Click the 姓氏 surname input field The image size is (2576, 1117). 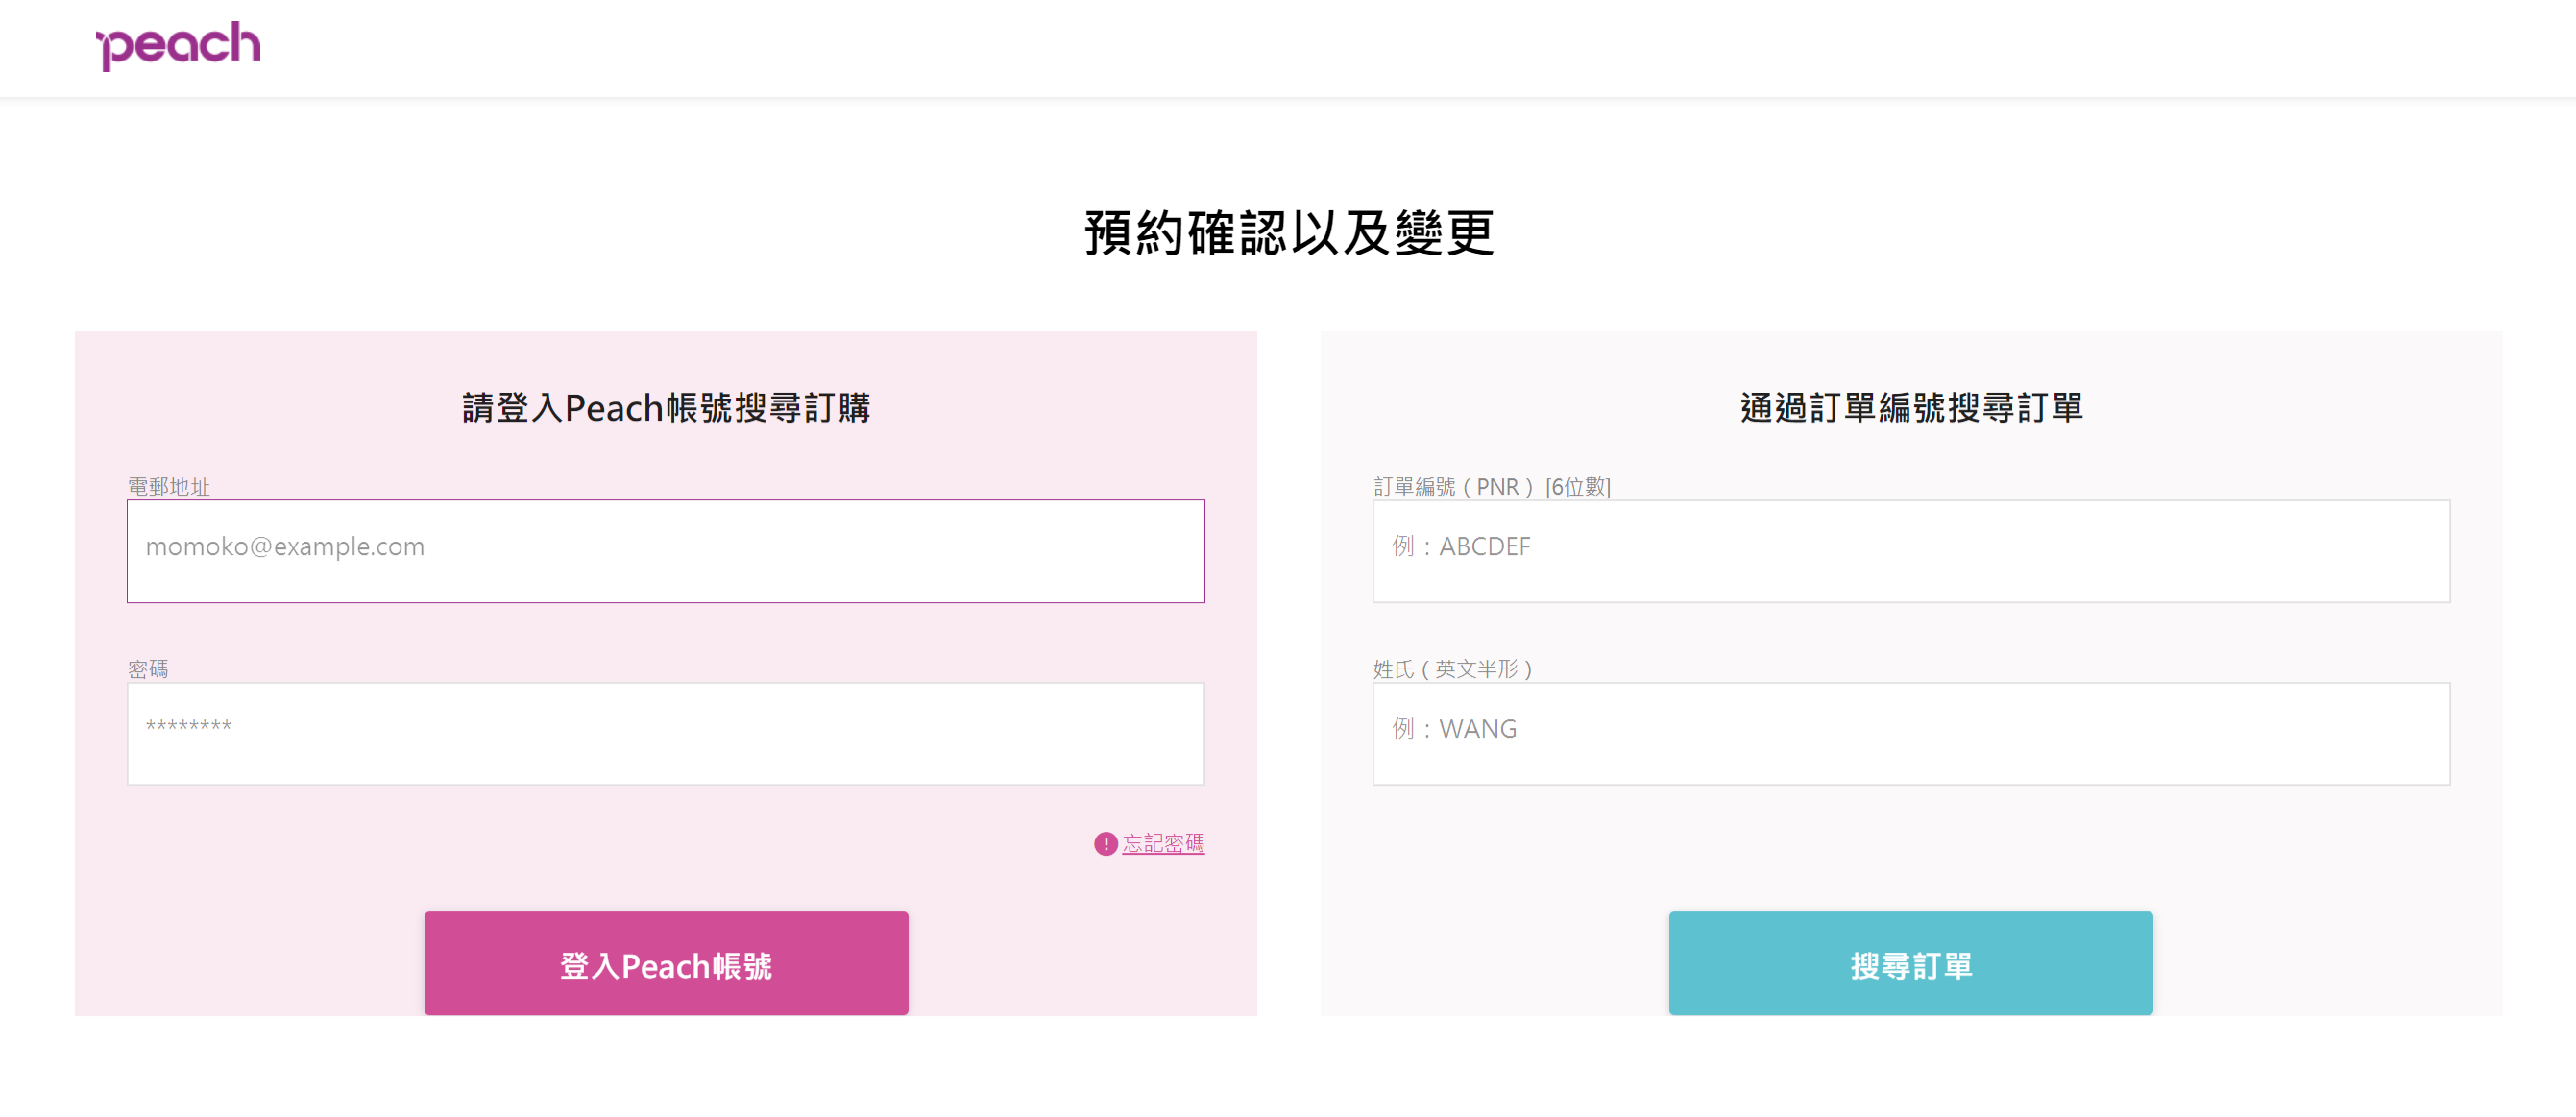click(1911, 734)
